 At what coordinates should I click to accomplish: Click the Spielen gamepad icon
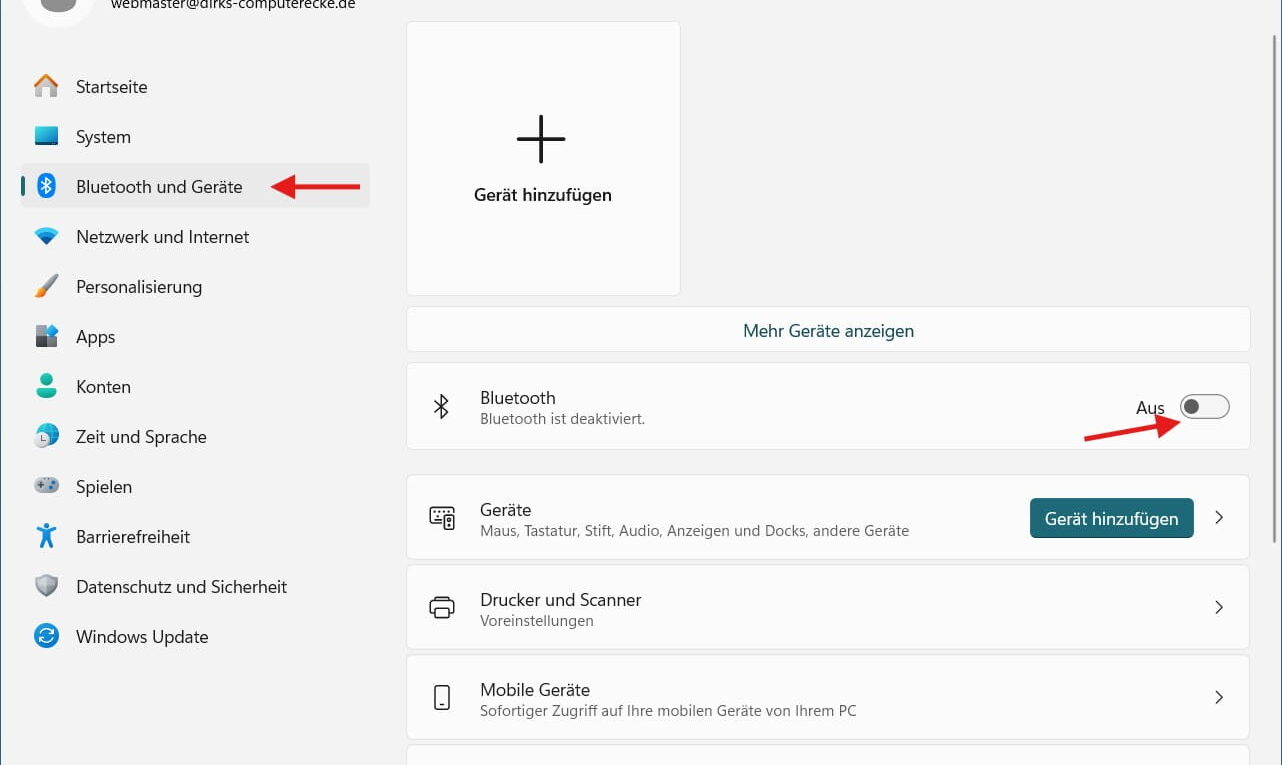pyautogui.click(x=46, y=486)
